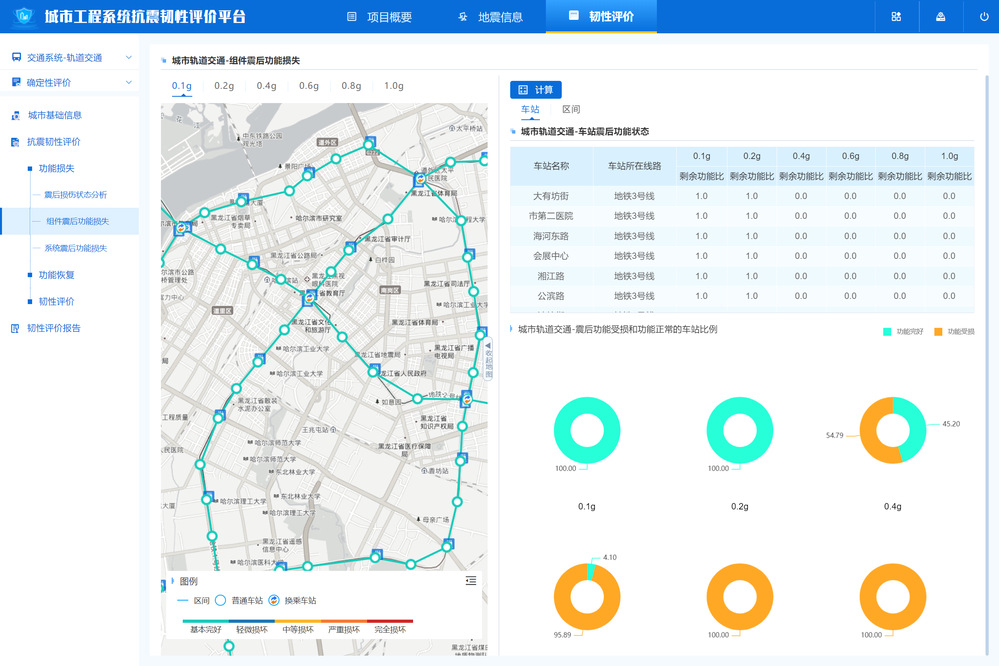The height and width of the screenshot is (666, 999).
Task: Collapse the legend panel via list icon
Action: [471, 581]
